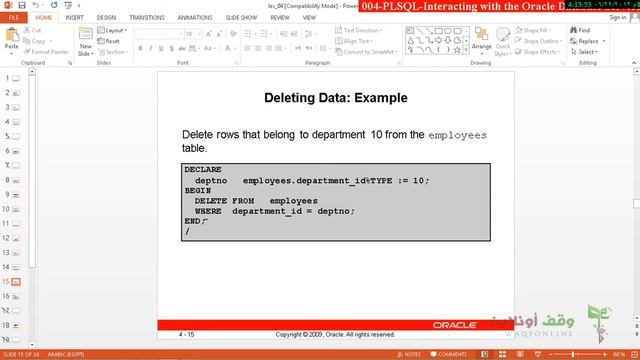Open the Layout dropdown
The image size is (640, 360).
(x=112, y=30)
